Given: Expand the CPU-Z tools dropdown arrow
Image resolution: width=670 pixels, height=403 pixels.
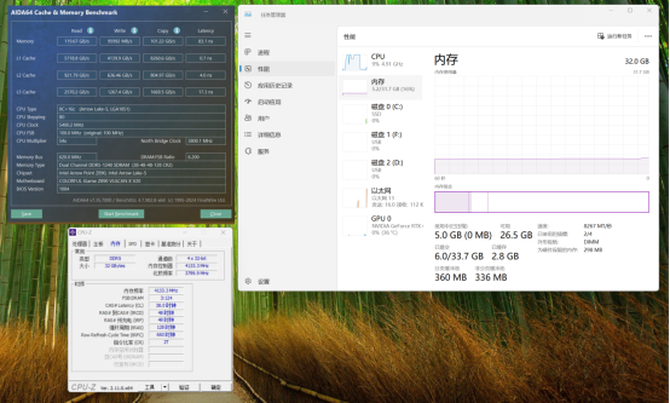Looking at the screenshot, I should (x=165, y=387).
